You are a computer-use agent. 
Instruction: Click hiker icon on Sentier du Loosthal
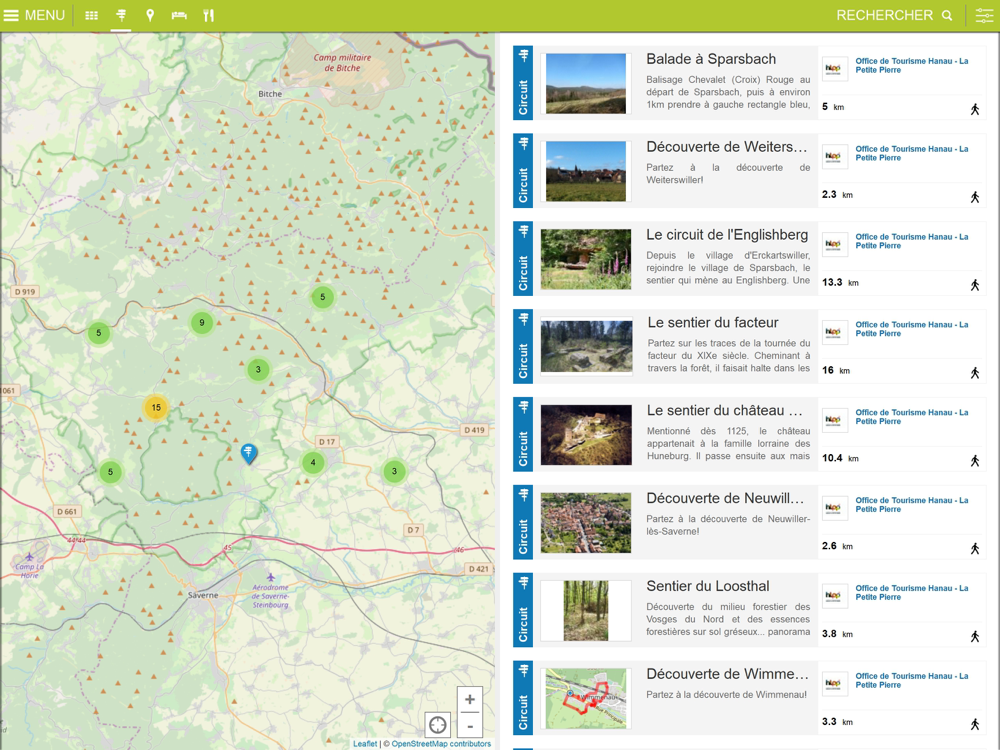[975, 637]
